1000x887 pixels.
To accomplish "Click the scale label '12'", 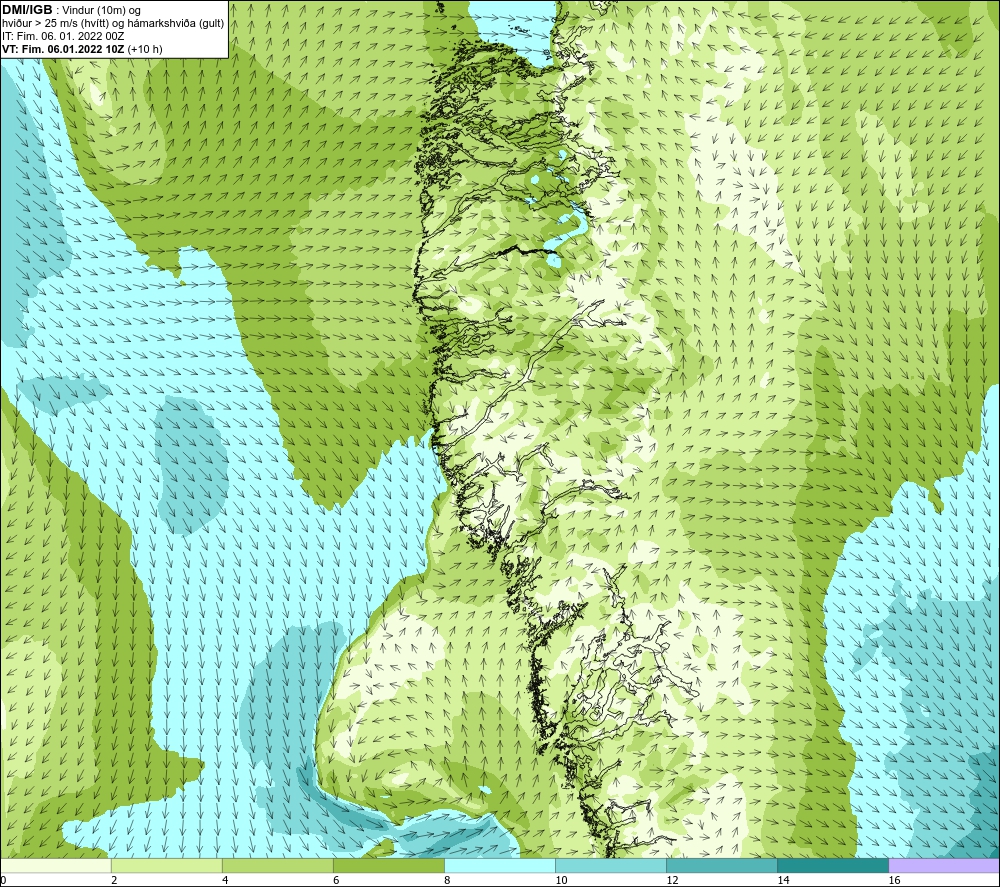I will click(x=672, y=881).
